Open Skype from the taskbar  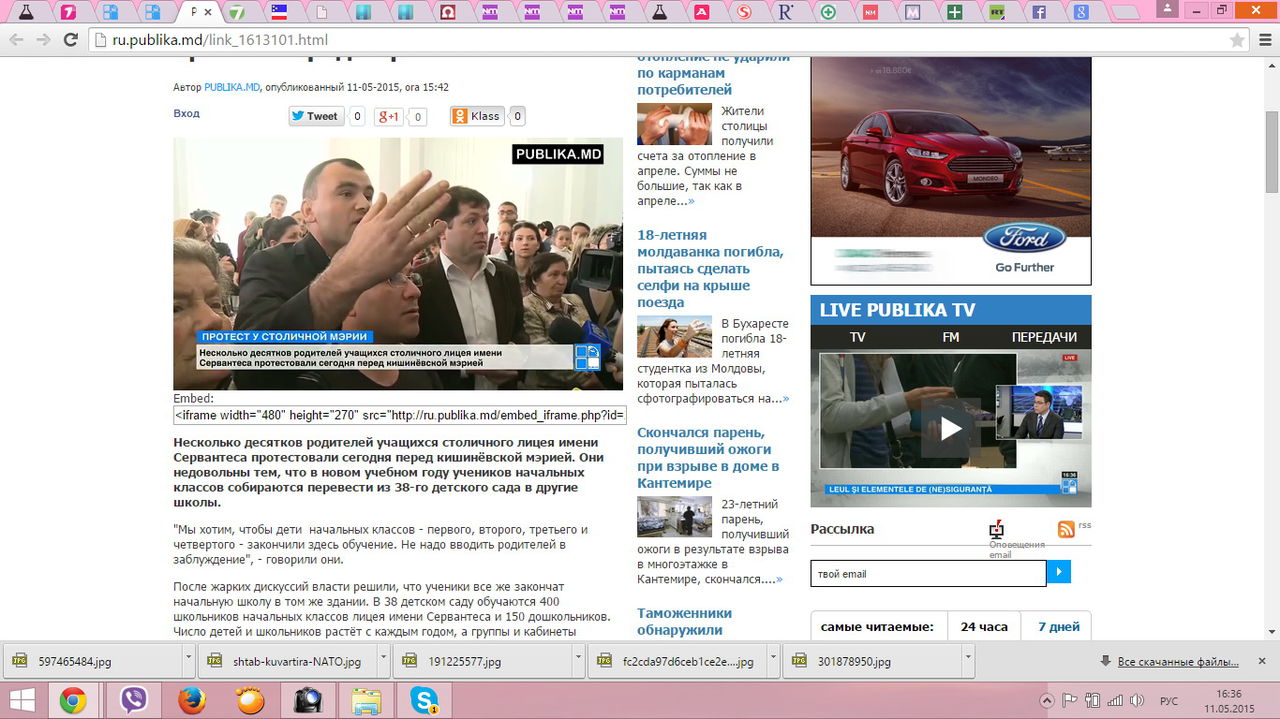coord(425,700)
